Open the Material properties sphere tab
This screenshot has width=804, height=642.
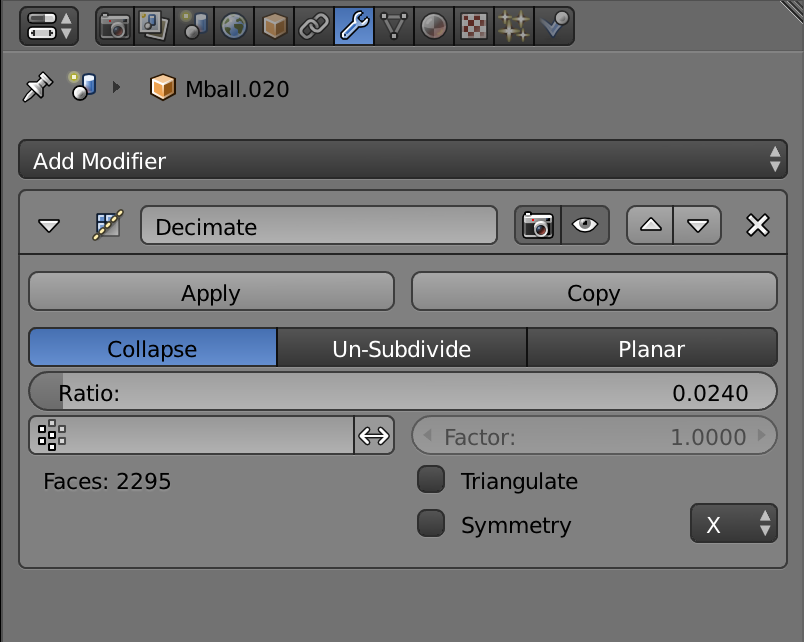(433, 26)
